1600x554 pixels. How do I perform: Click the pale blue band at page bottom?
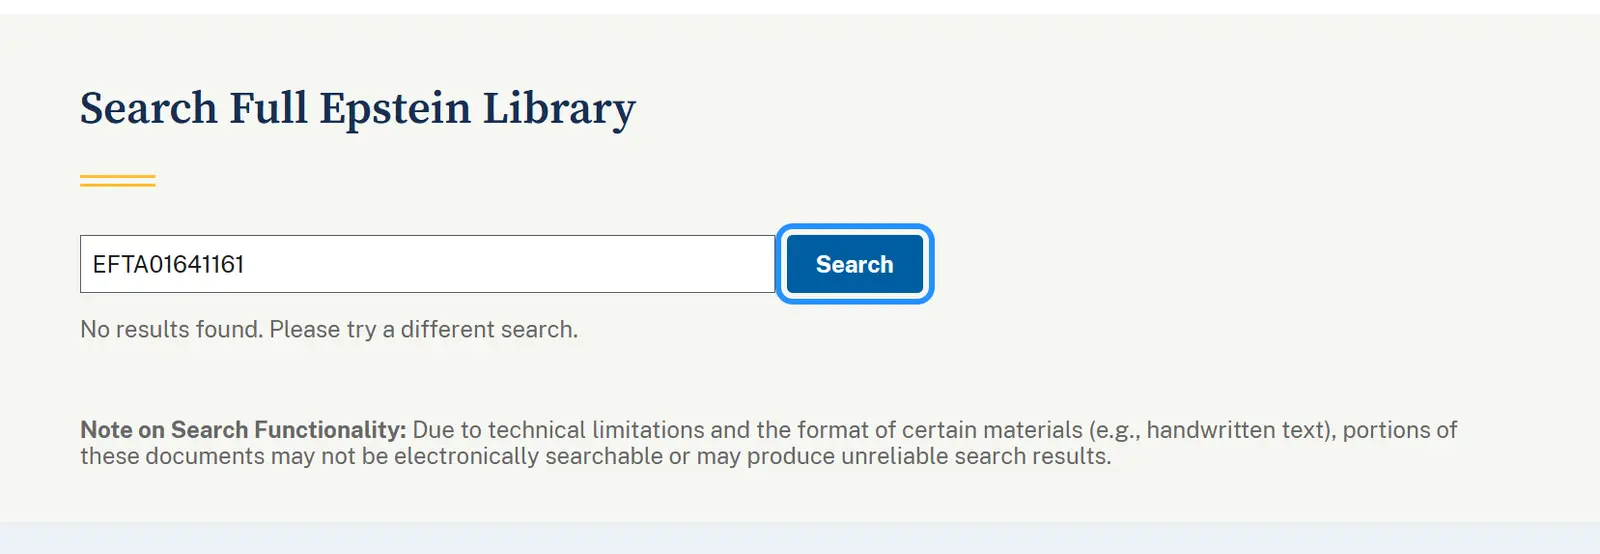click(800, 538)
